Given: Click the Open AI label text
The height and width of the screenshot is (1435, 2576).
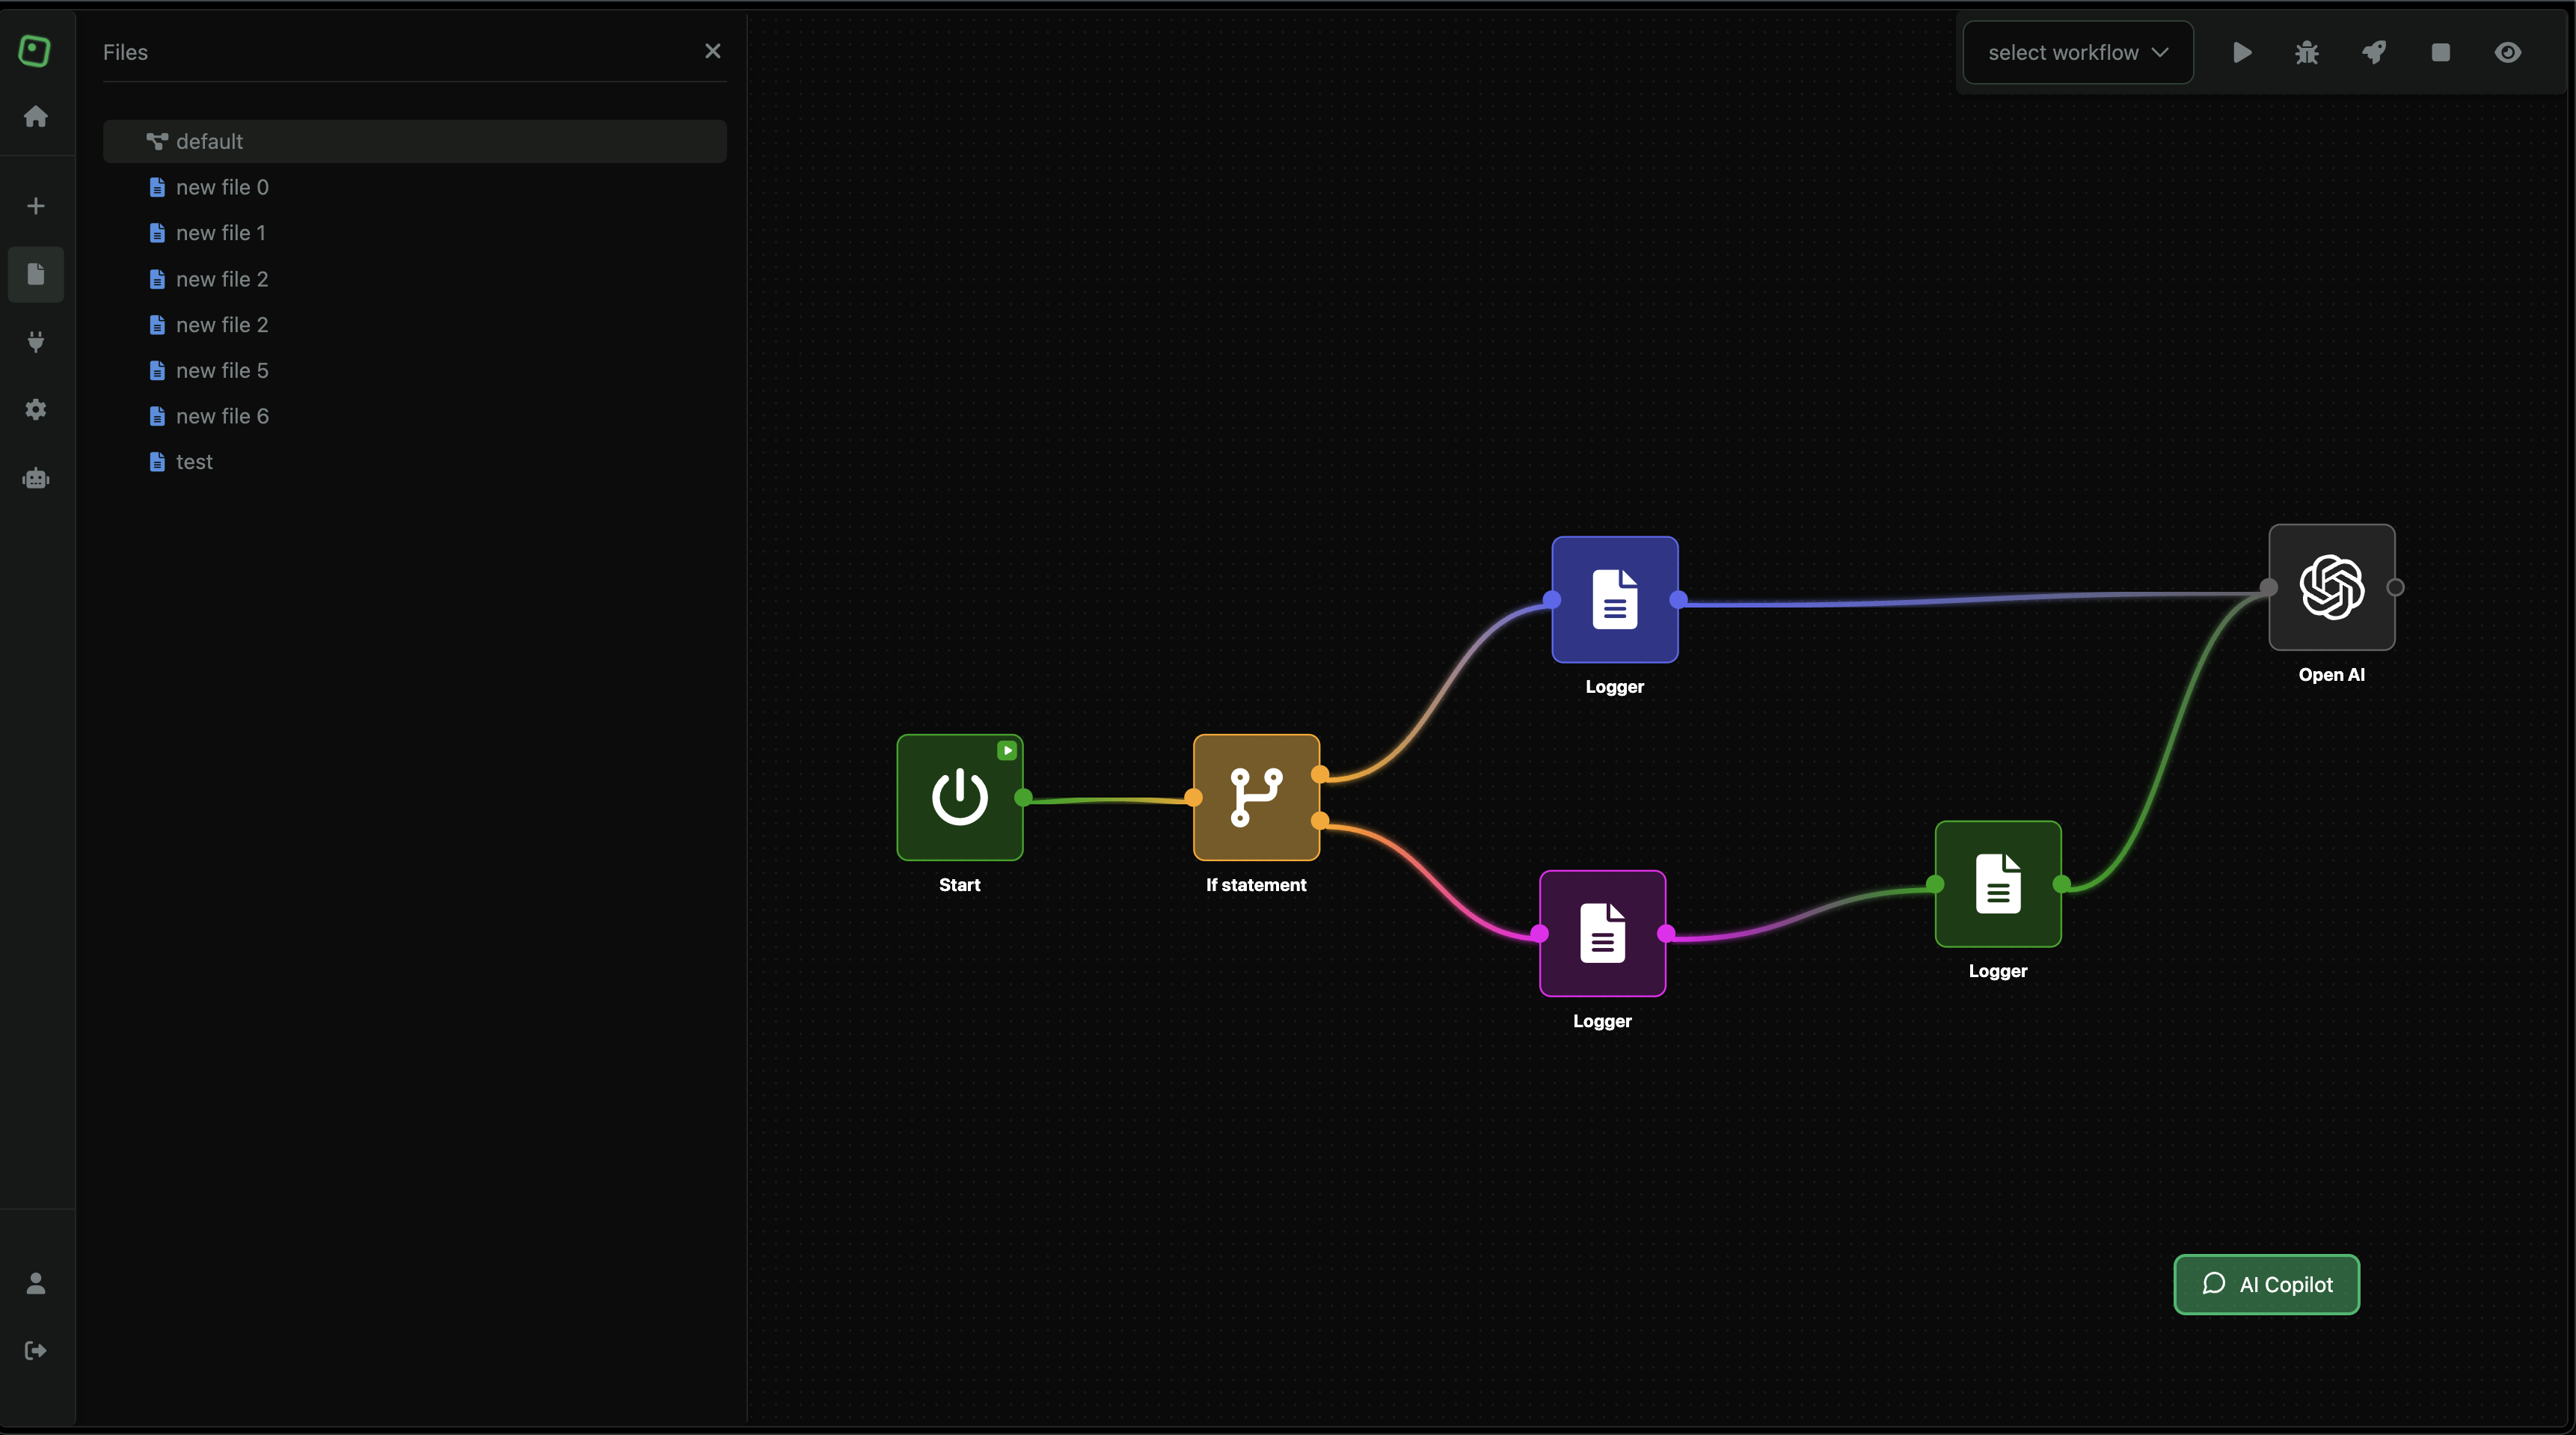Looking at the screenshot, I should (x=2331, y=675).
